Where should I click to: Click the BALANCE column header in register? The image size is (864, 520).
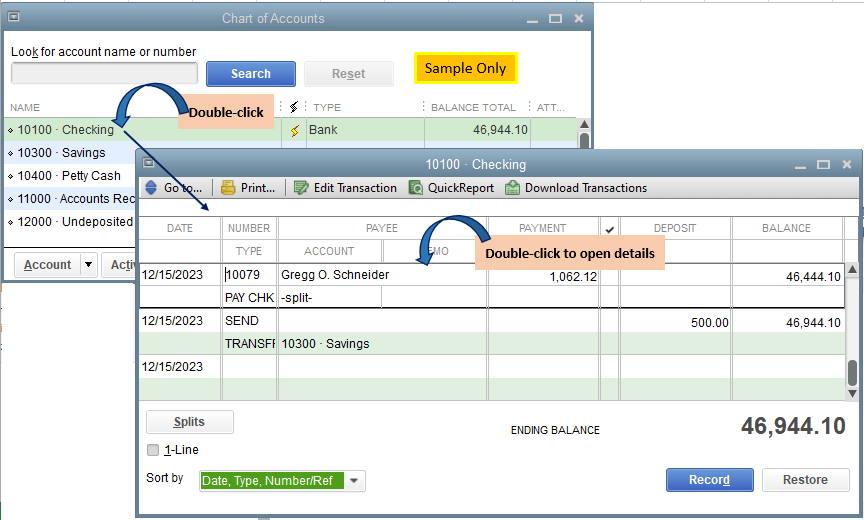point(786,229)
